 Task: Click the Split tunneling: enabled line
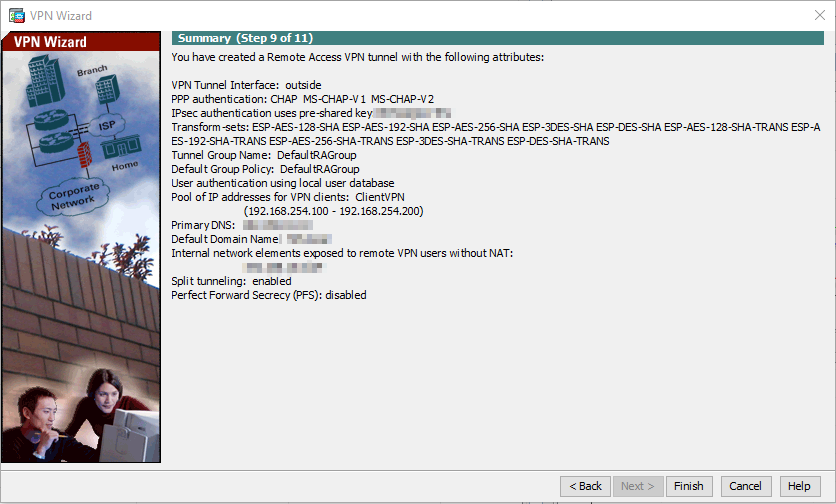tap(231, 281)
